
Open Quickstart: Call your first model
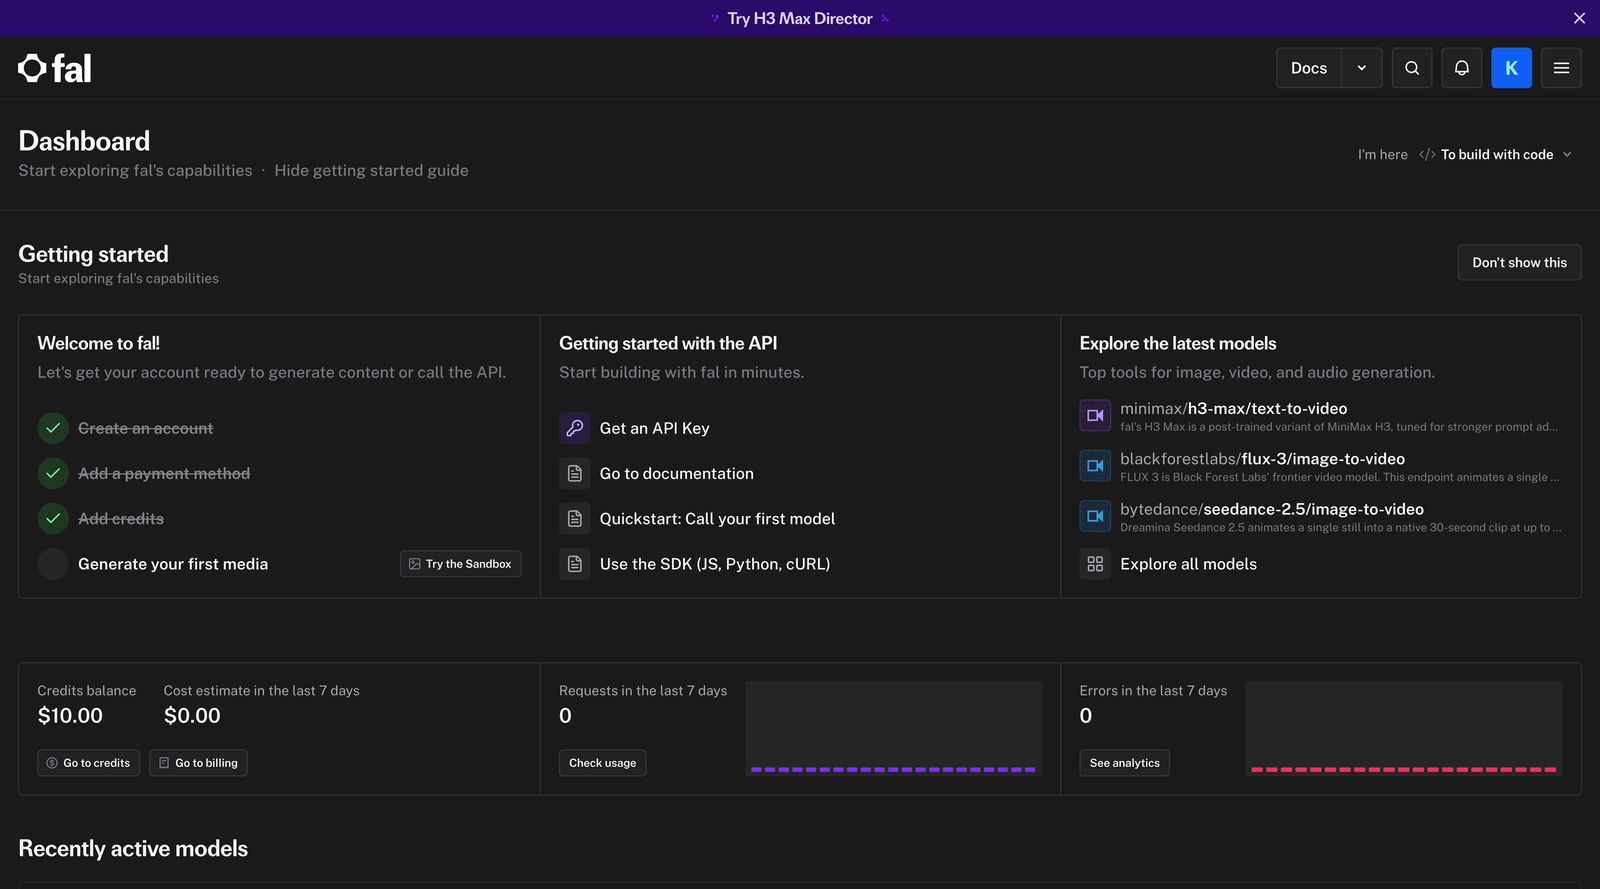718,518
